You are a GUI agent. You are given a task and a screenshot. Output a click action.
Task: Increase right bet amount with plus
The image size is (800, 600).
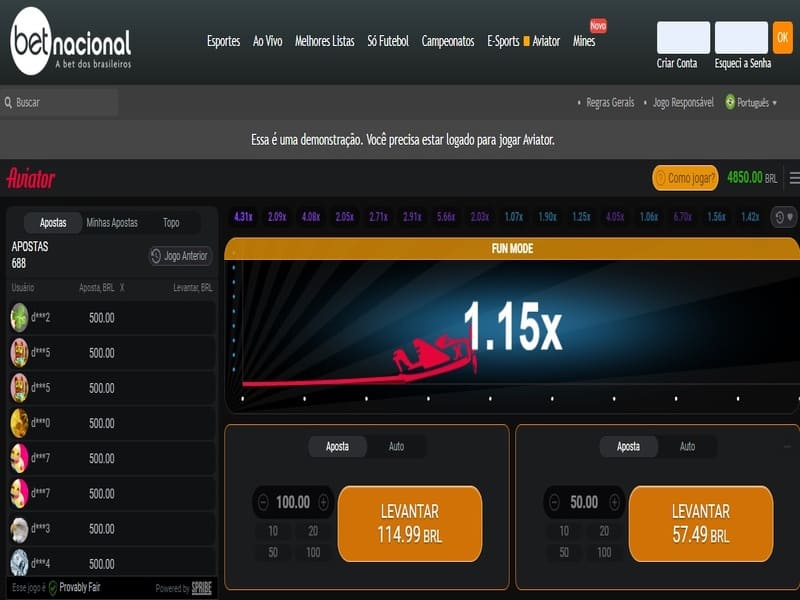point(614,502)
